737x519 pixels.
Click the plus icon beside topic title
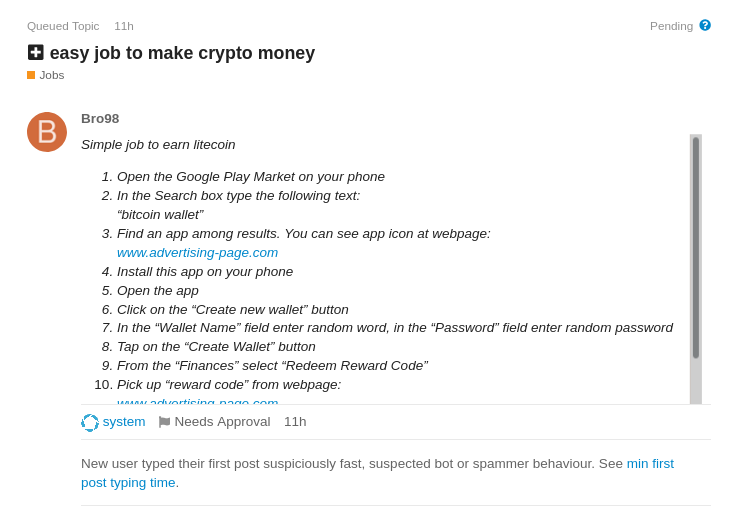point(36,52)
